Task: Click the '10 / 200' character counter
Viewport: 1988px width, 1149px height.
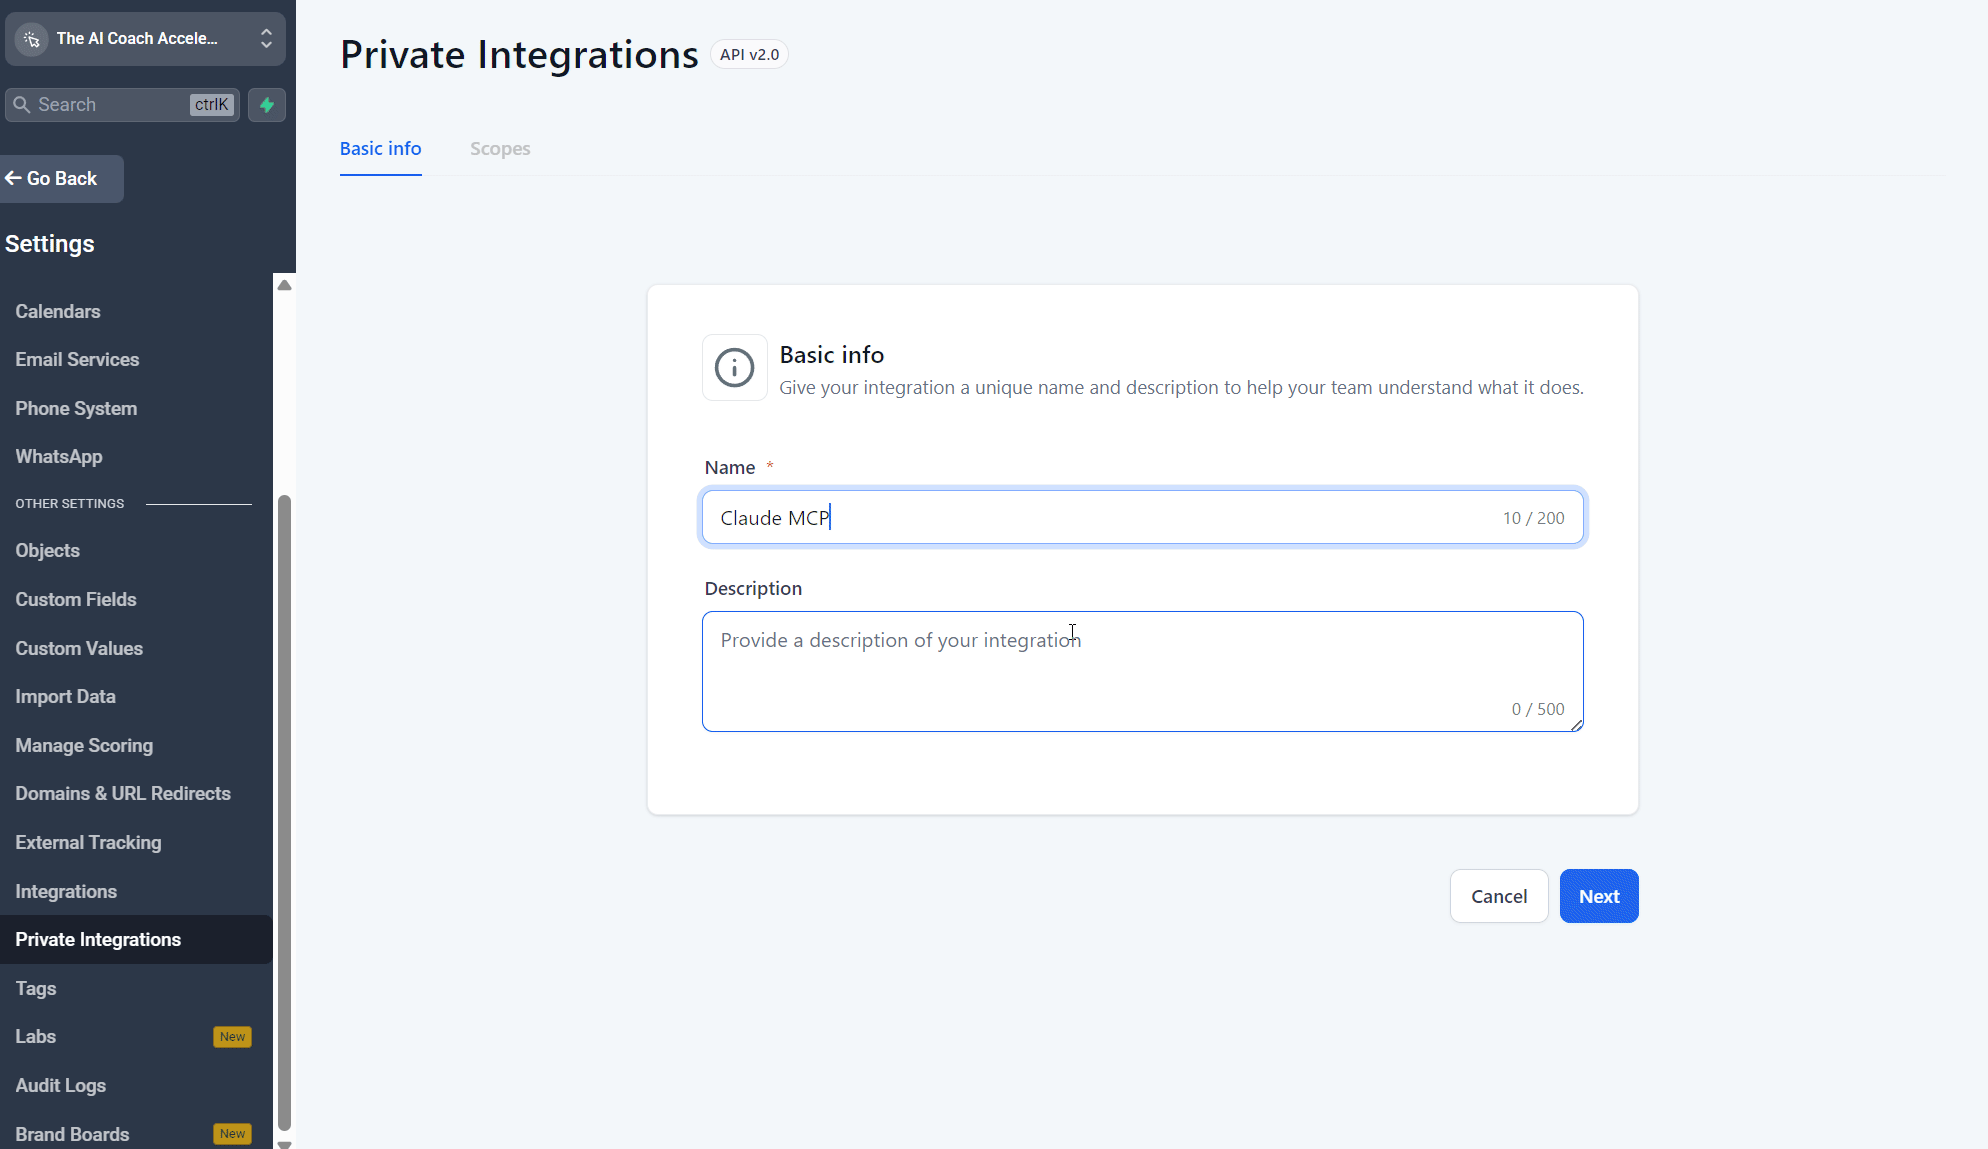Action: [x=1533, y=518]
